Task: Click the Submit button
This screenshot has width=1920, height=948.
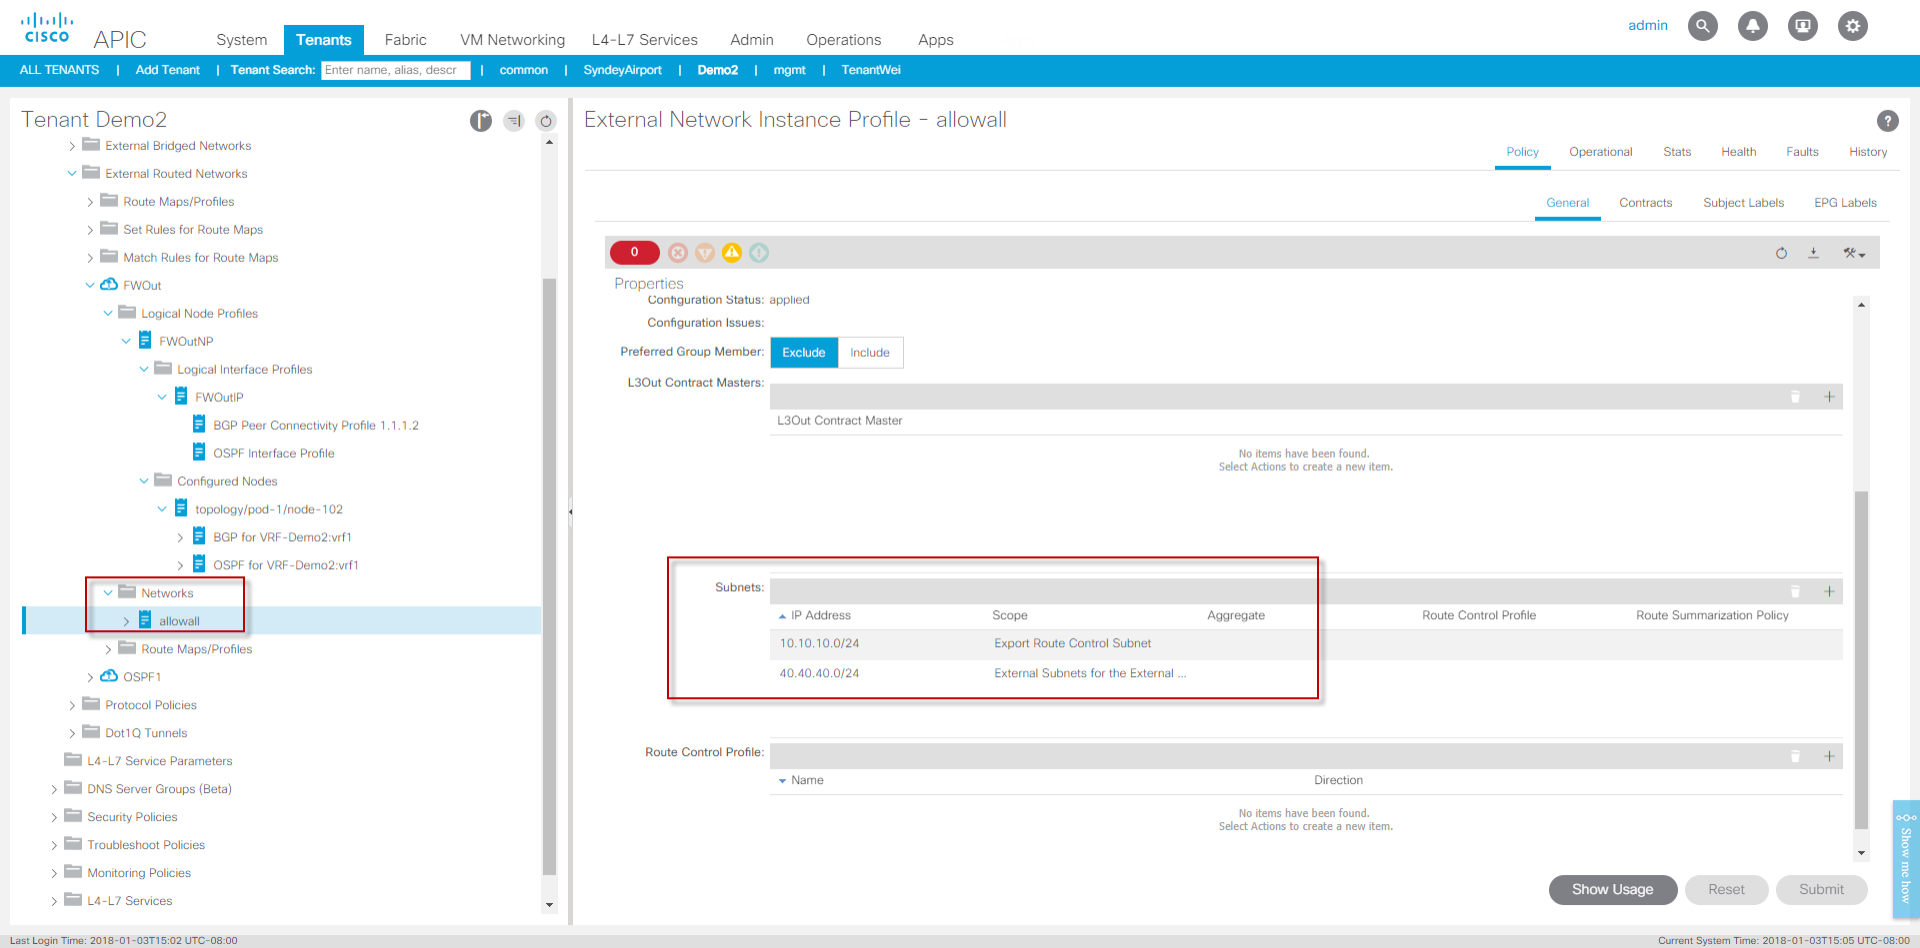Action: (1821, 890)
